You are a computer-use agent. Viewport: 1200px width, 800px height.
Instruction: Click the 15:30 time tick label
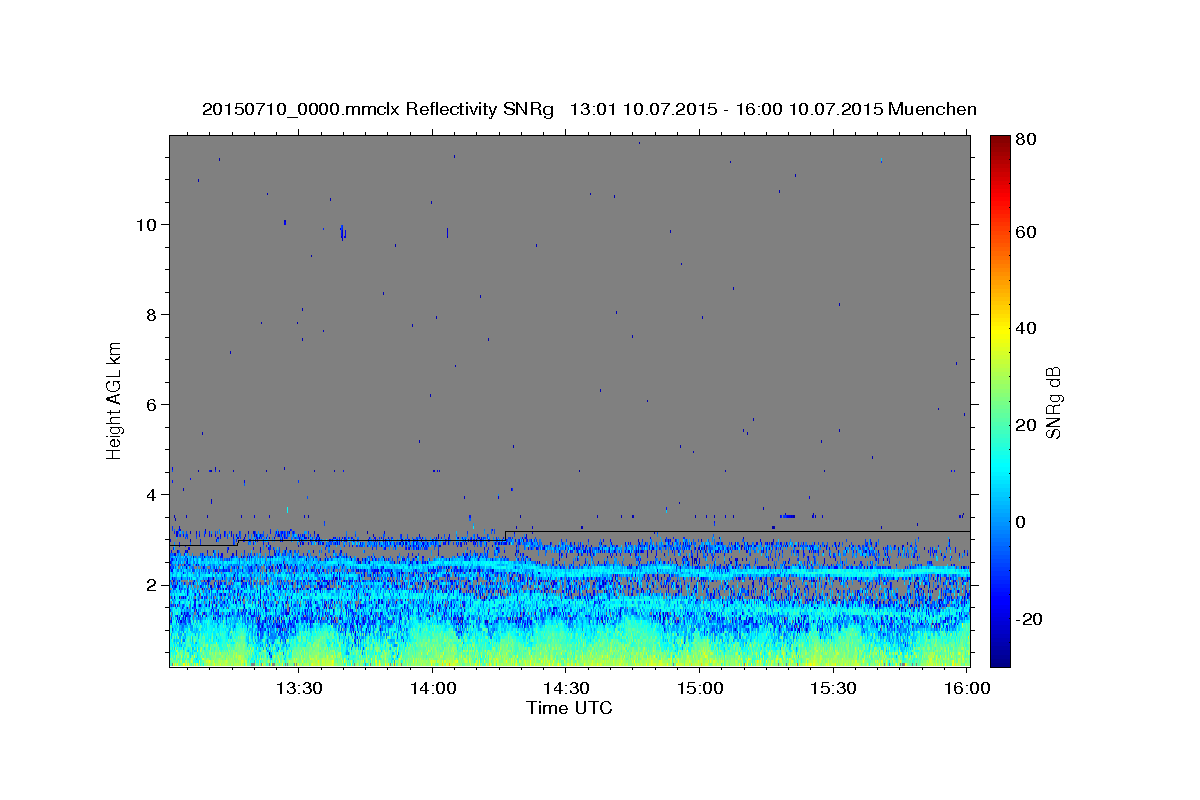[x=833, y=688]
